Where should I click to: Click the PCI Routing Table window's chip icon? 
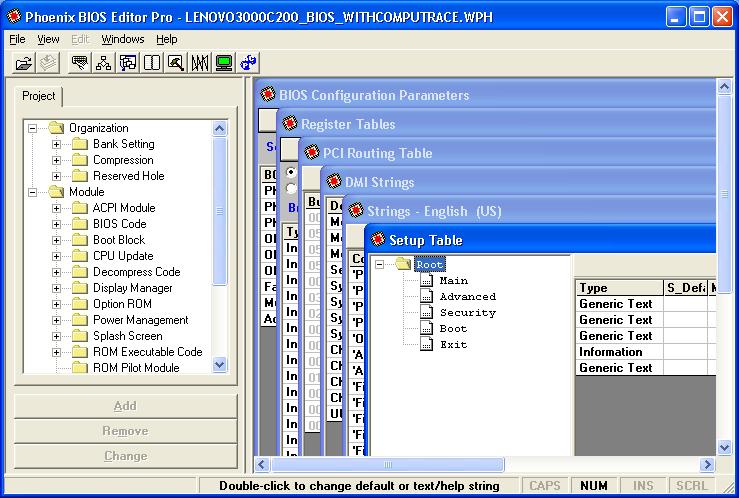(x=312, y=152)
